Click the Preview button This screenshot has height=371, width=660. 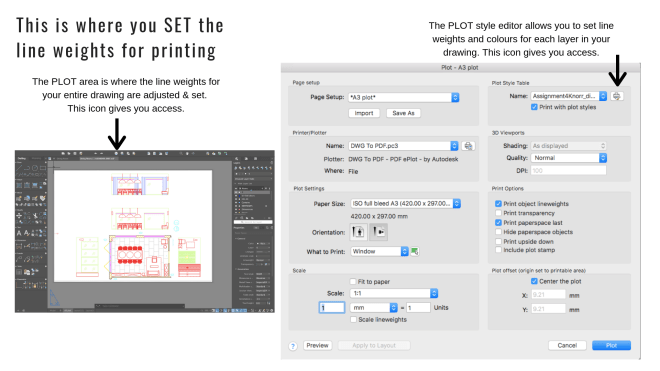coord(317,346)
